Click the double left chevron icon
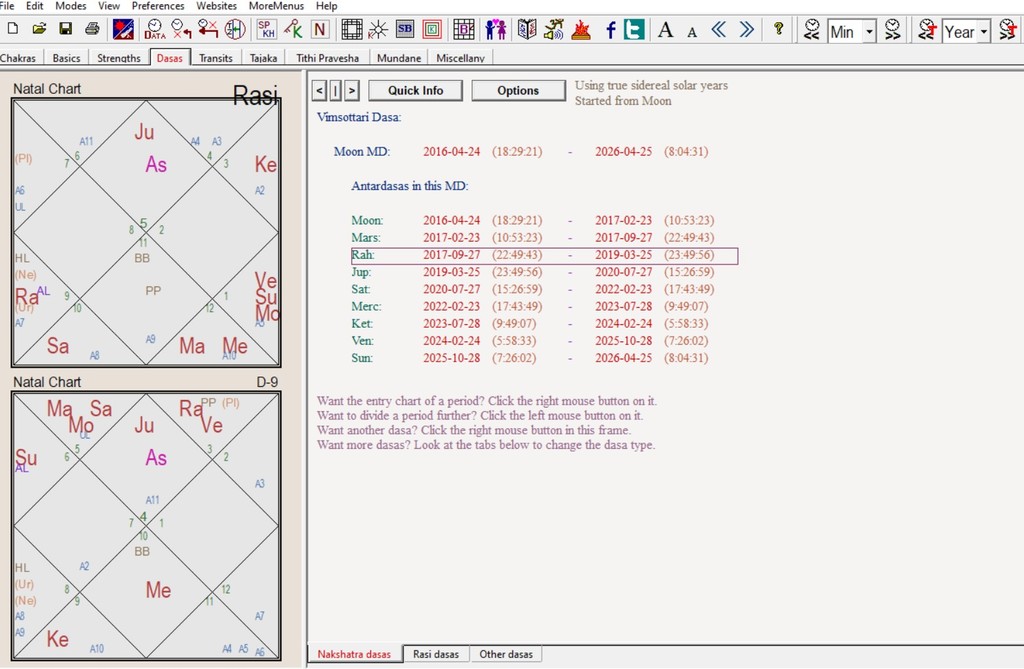This screenshot has height=669, width=1024. pyautogui.click(x=719, y=29)
